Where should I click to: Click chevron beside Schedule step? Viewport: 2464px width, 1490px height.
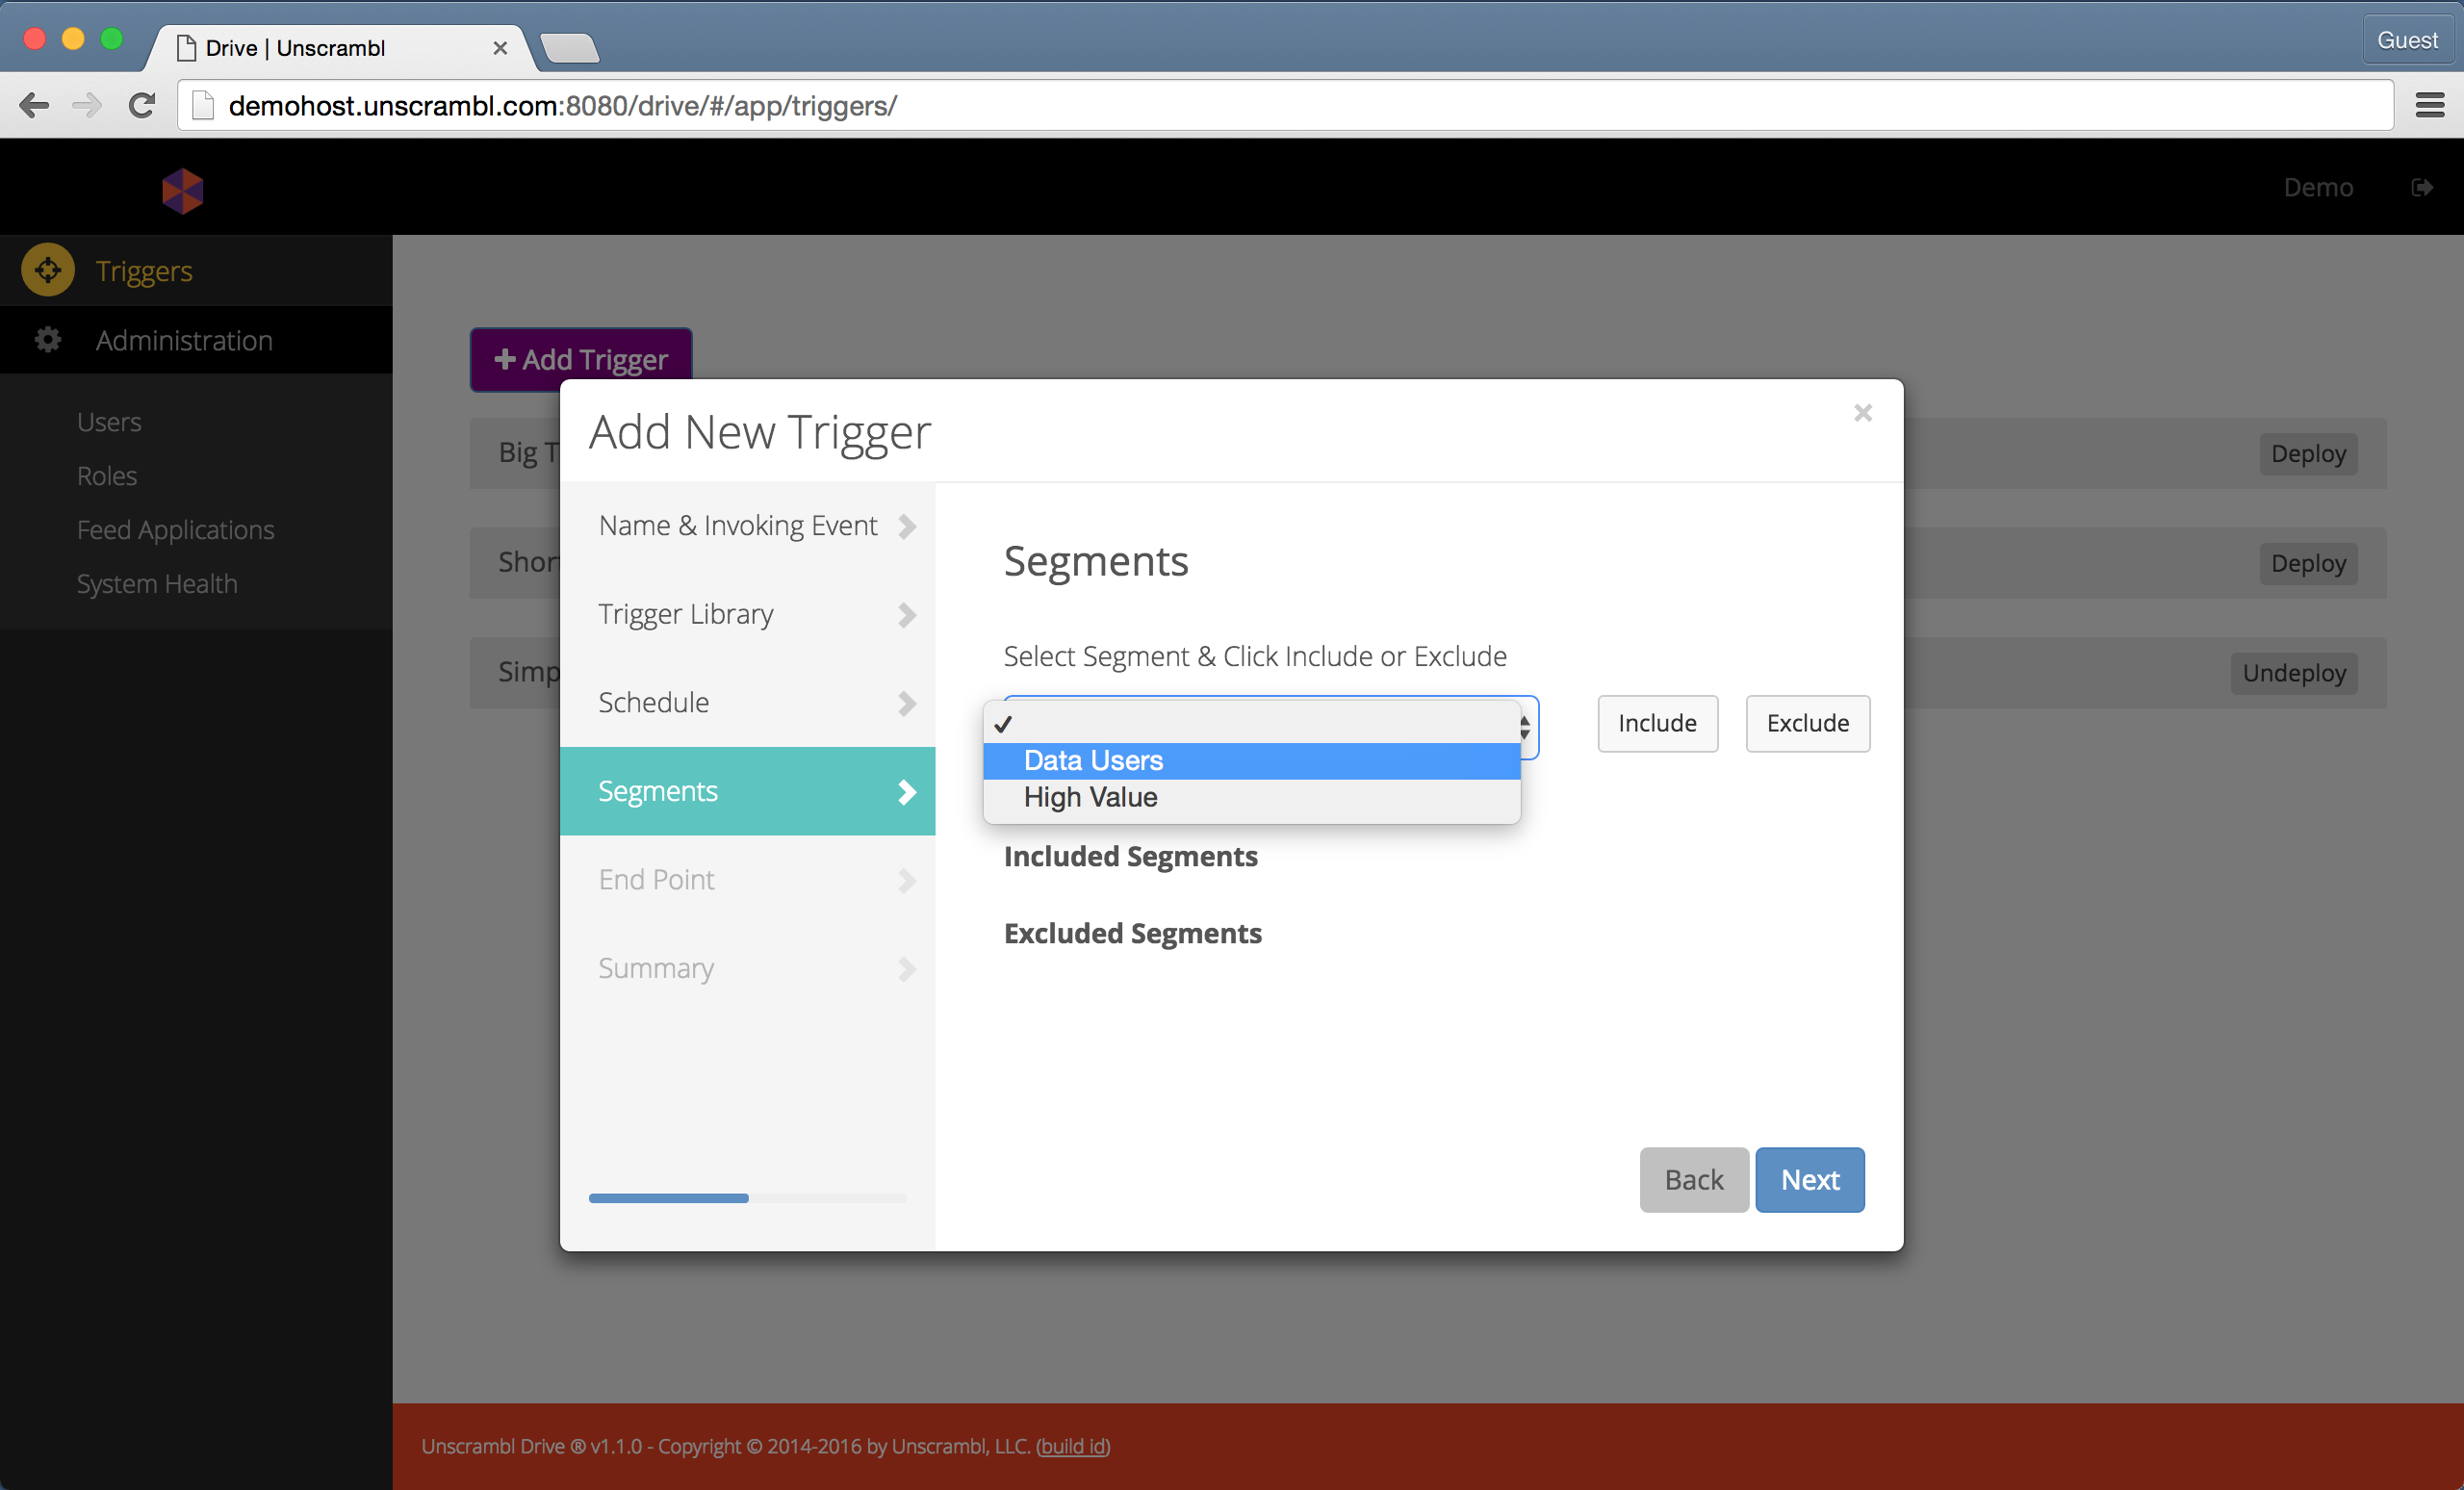point(907,703)
